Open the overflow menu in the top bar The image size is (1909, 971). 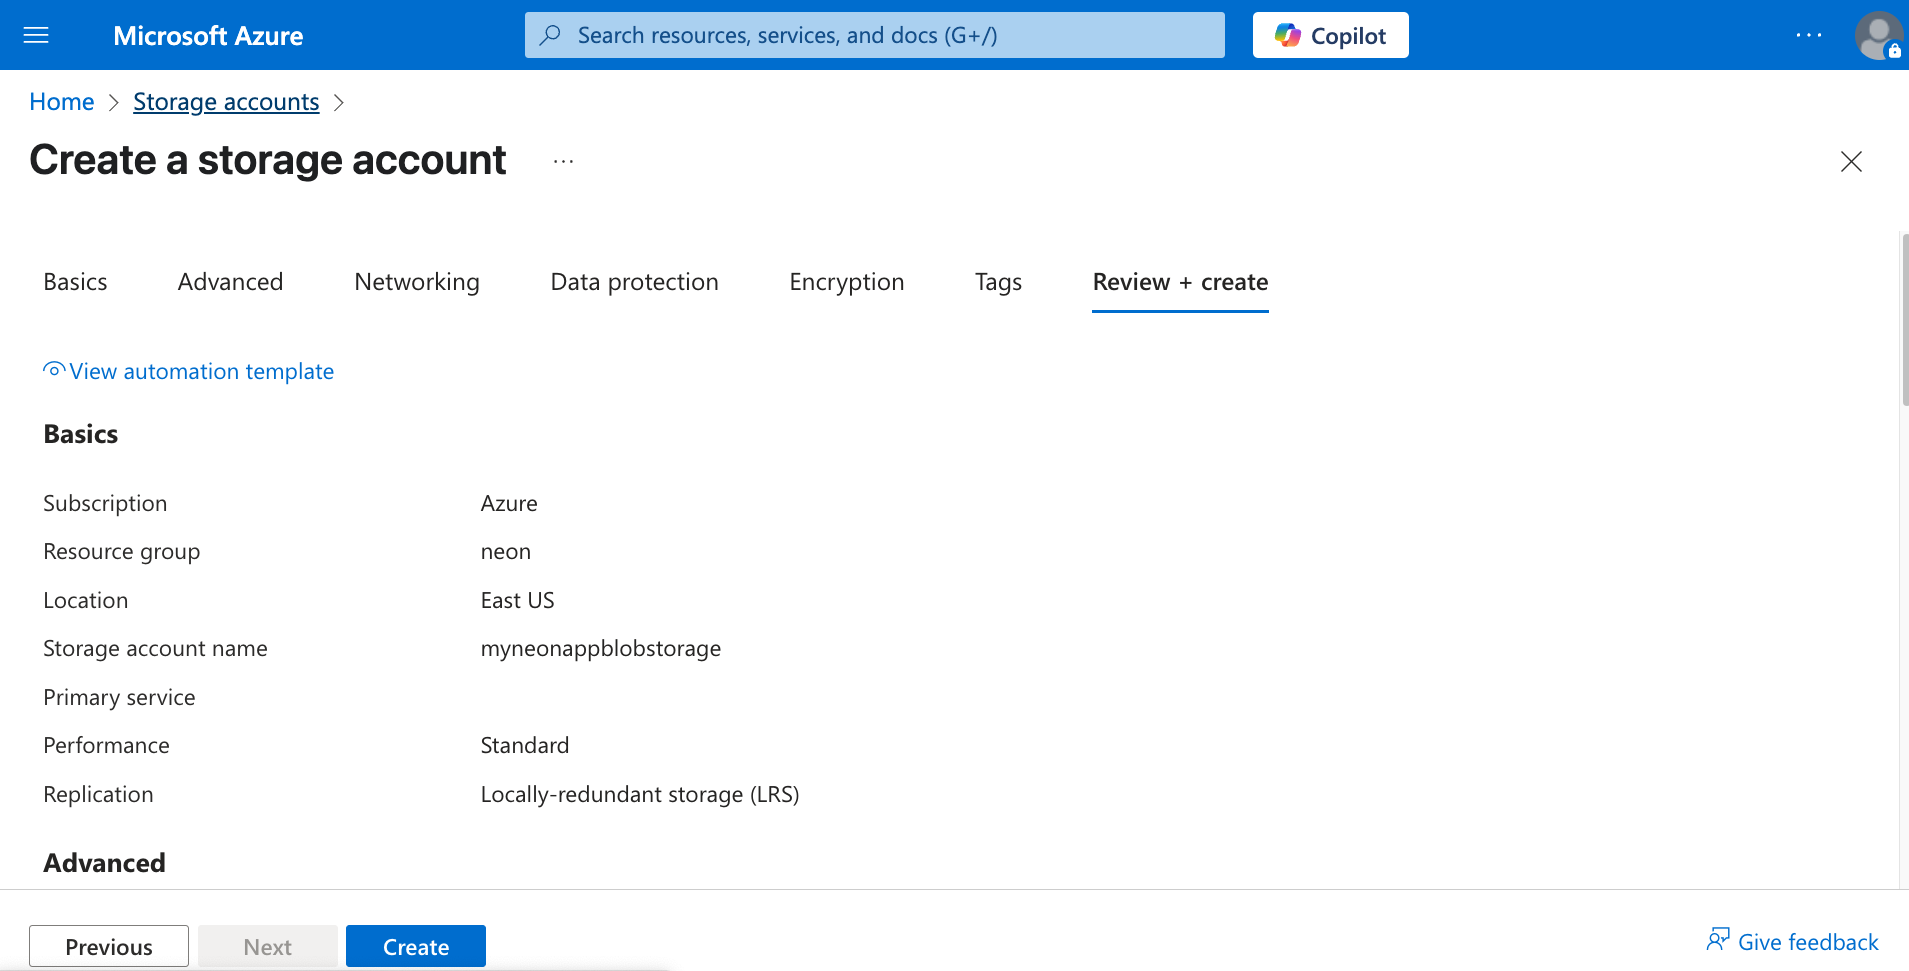[x=1810, y=35]
